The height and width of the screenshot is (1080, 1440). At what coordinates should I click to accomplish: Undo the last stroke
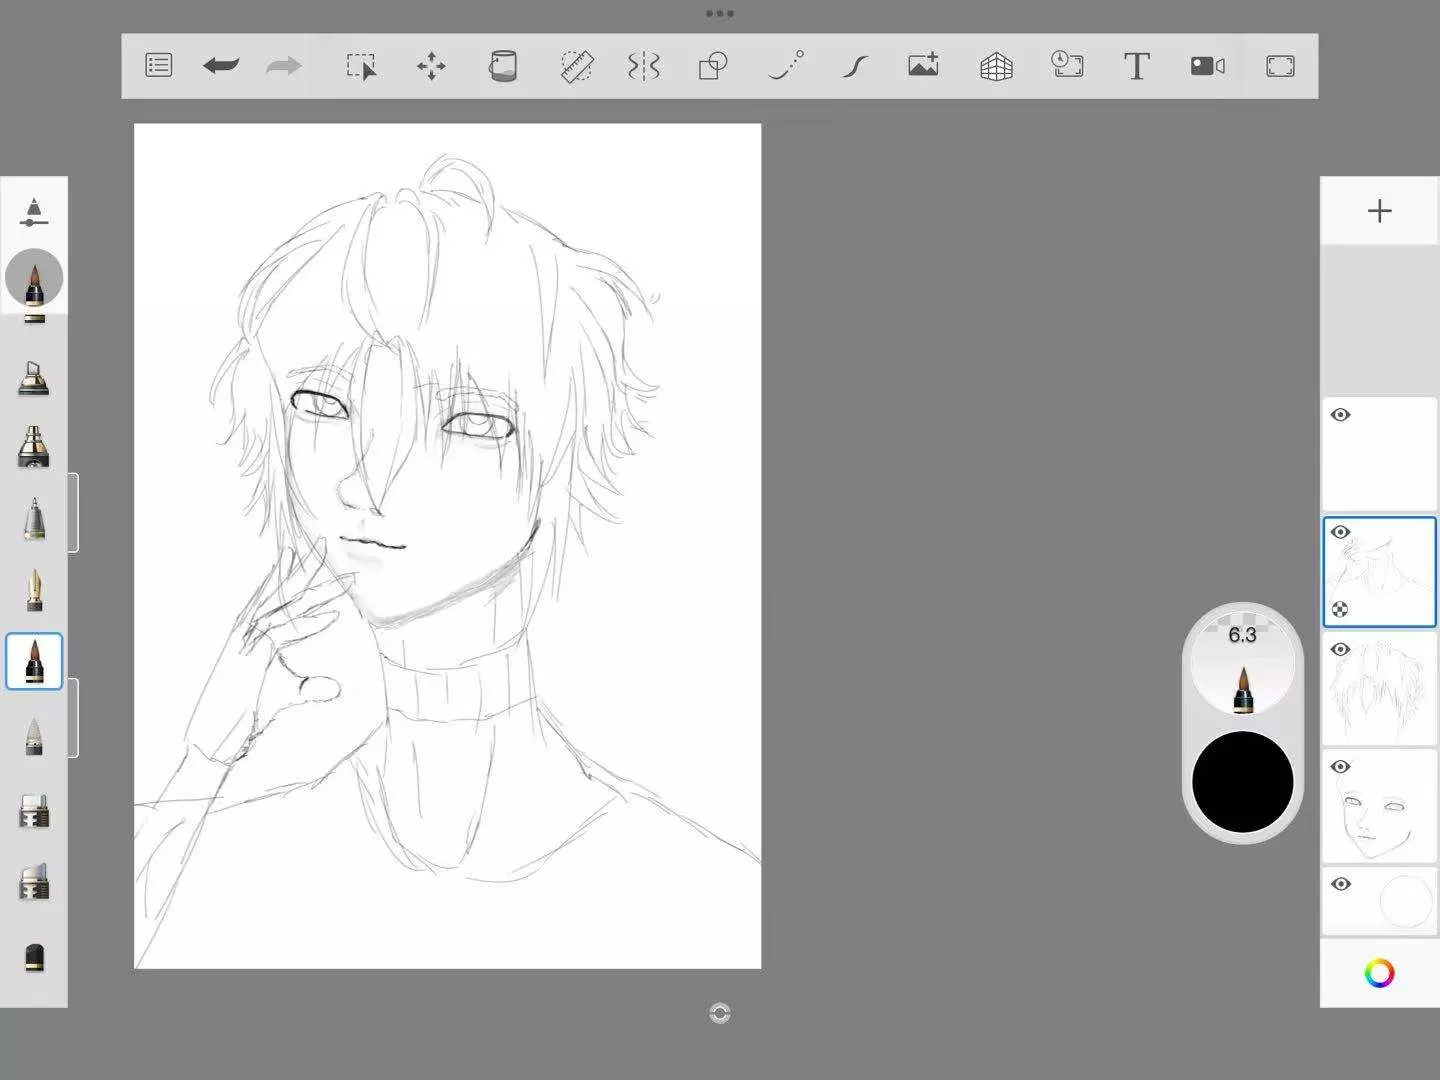coord(221,66)
